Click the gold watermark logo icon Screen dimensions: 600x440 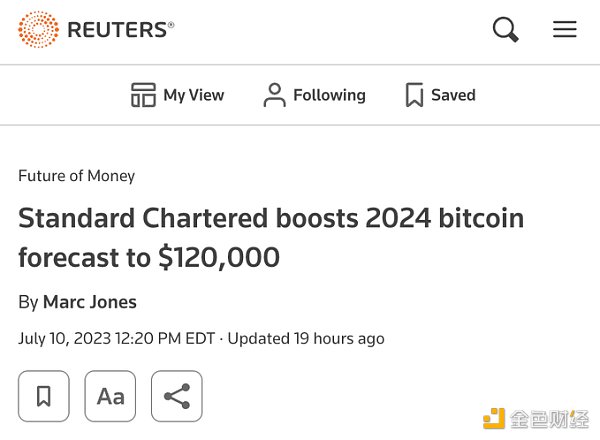click(494, 419)
